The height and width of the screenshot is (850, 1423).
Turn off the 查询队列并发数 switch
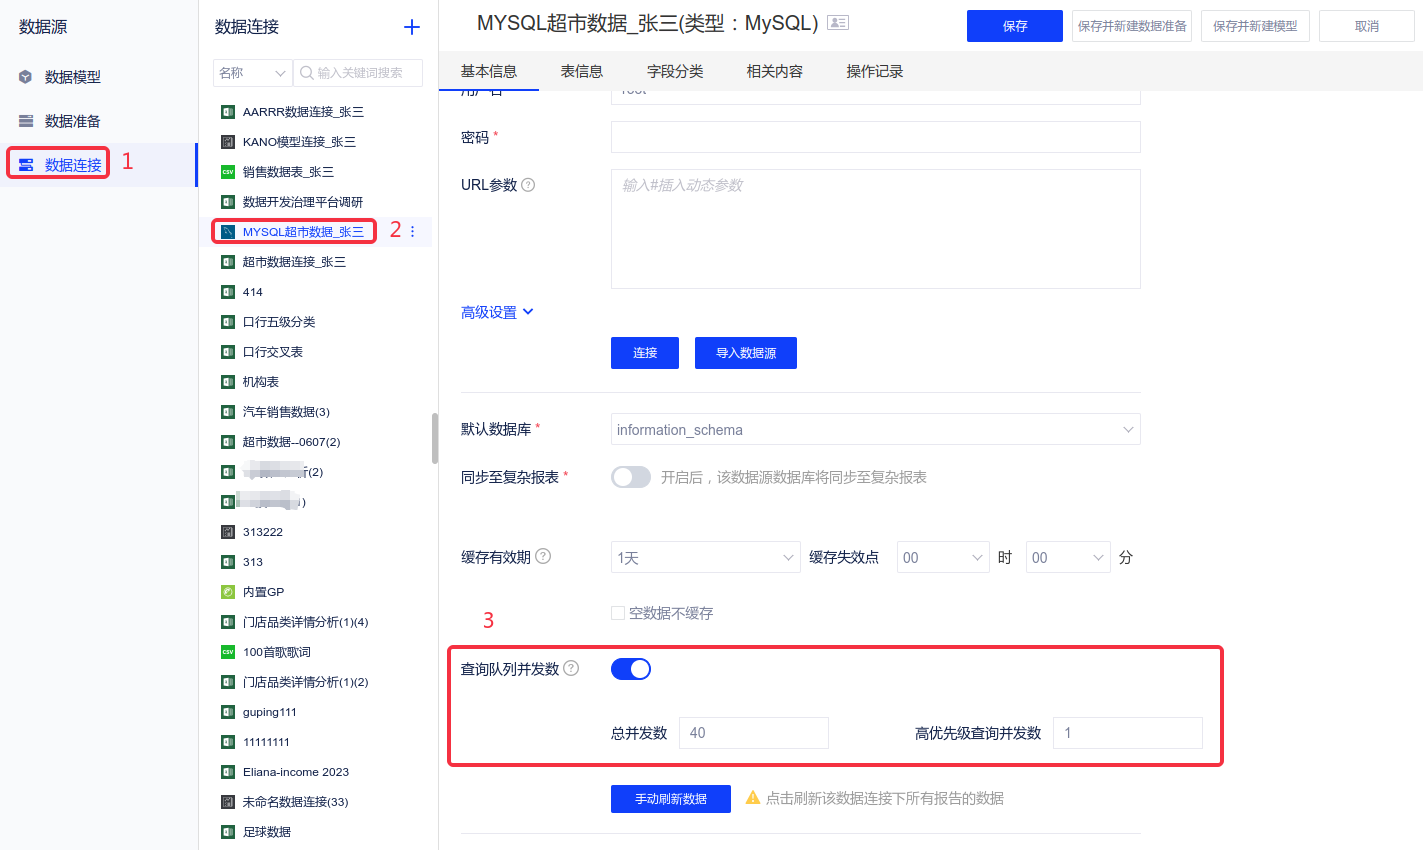(631, 669)
